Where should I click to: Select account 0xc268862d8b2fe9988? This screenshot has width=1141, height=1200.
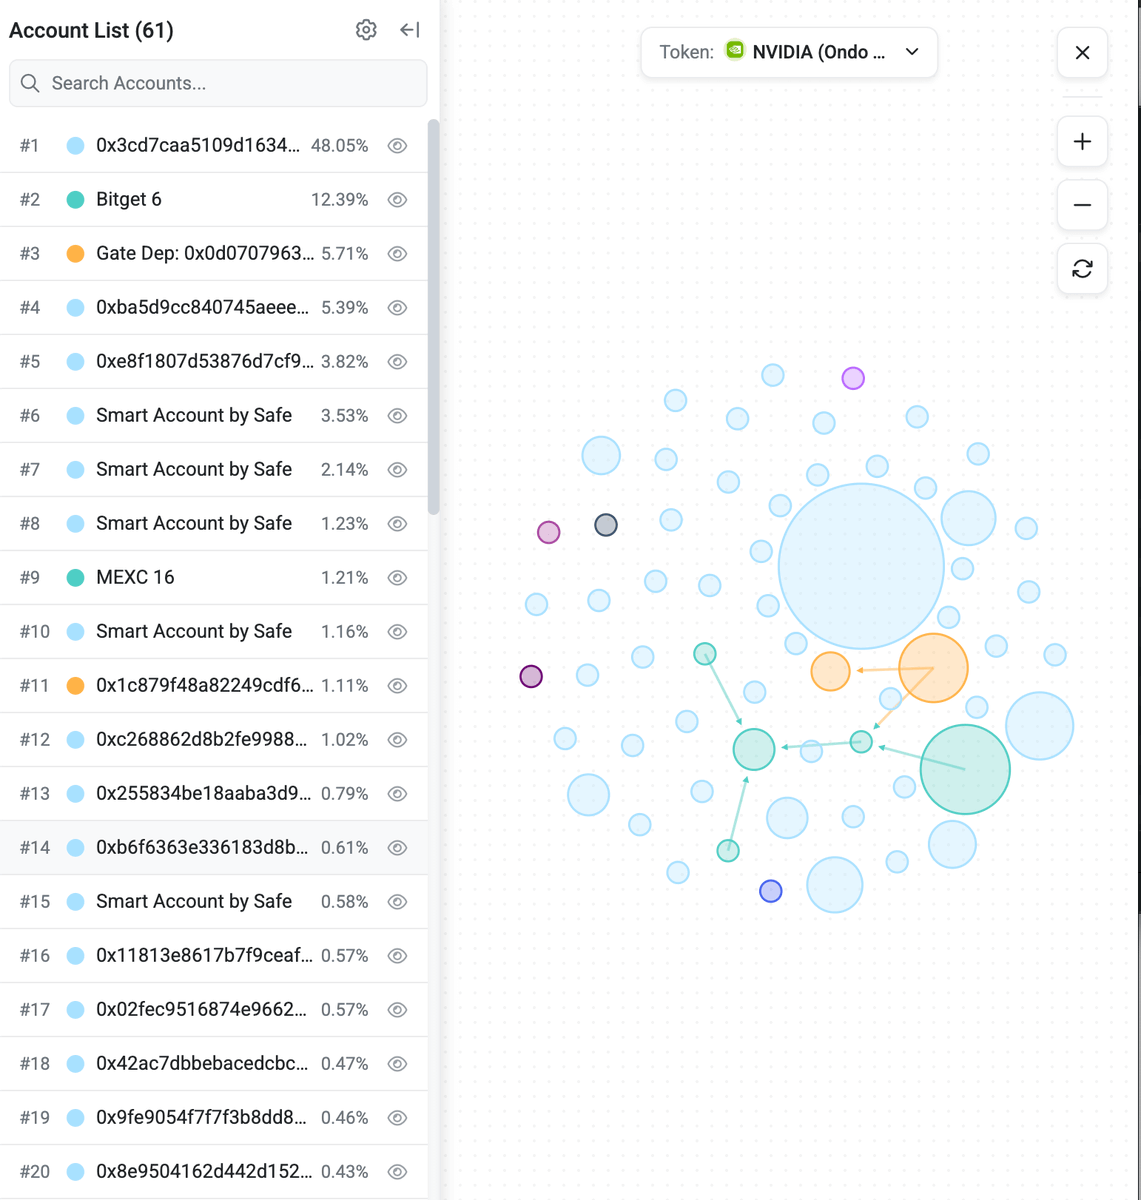pyautogui.click(x=214, y=740)
